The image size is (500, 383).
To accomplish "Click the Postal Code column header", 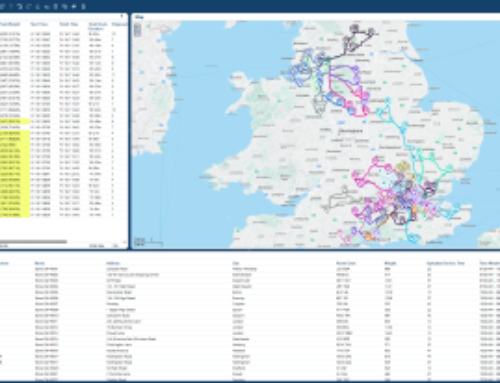I will pos(346,263).
